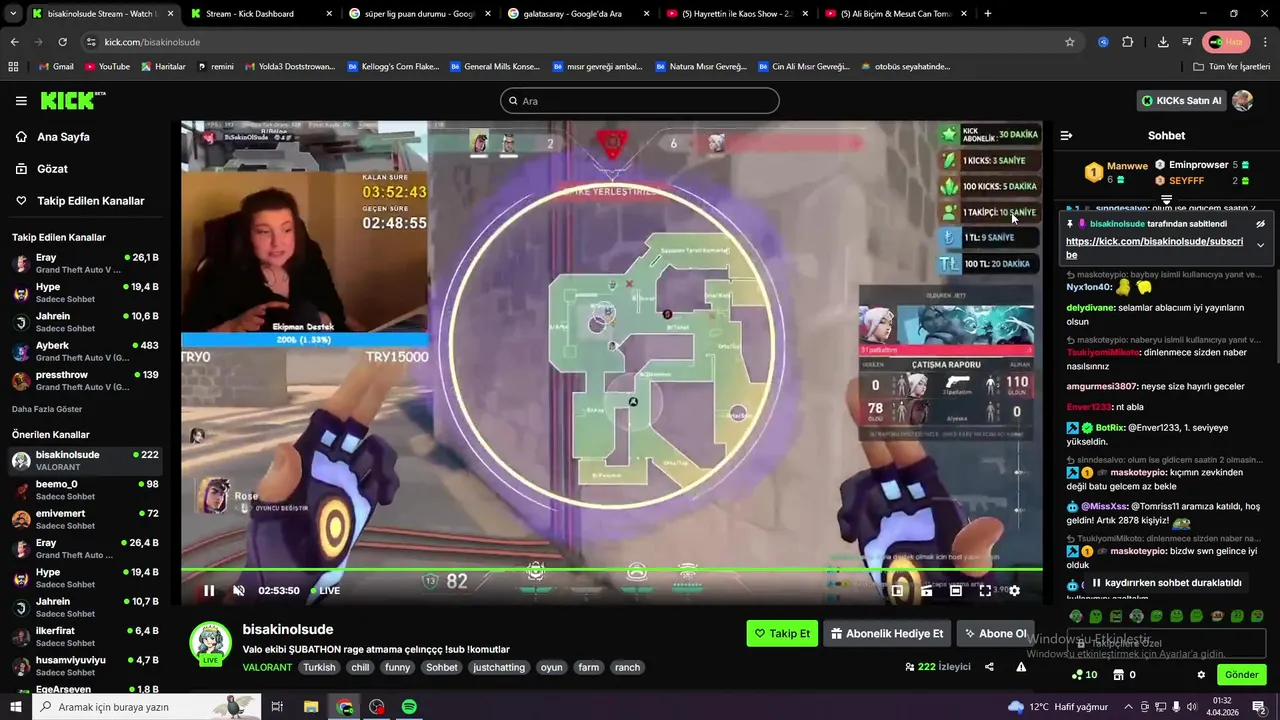Expand the pinned message chevron
This screenshot has width=1280, height=720.
coord(1260,245)
